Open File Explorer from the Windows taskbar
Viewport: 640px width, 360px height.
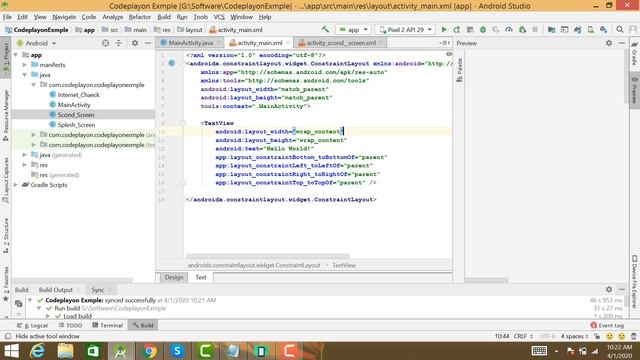65,351
